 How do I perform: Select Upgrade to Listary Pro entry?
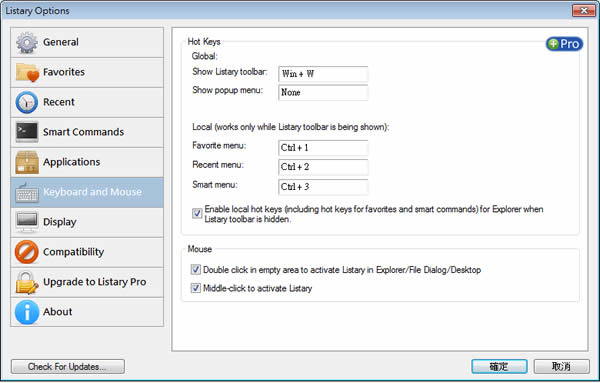(x=87, y=282)
